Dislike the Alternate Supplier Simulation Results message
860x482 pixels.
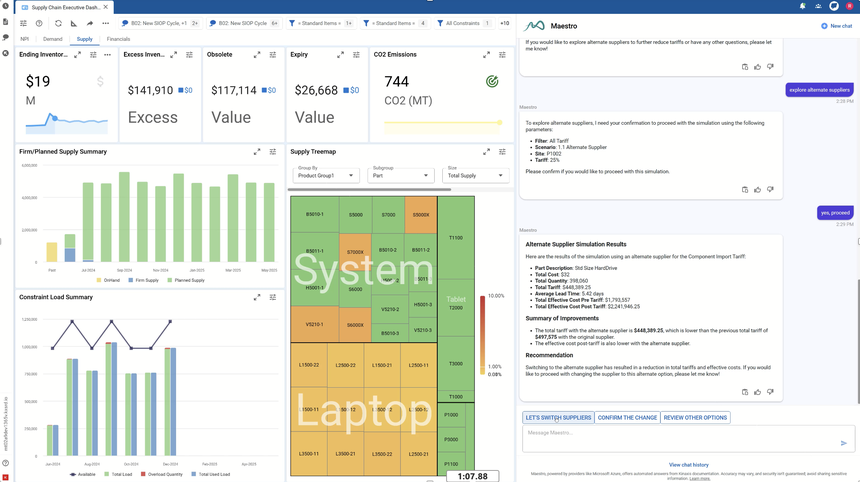tap(770, 392)
